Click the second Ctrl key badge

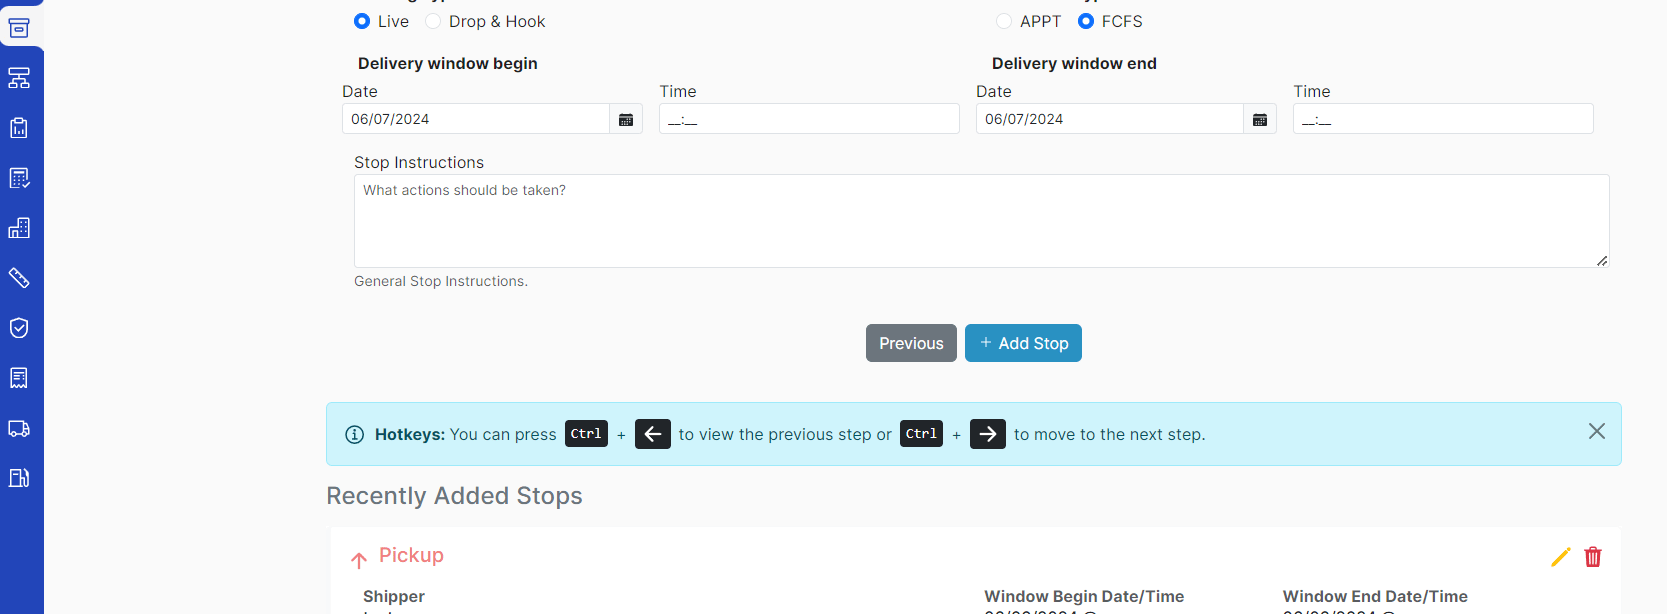click(921, 434)
